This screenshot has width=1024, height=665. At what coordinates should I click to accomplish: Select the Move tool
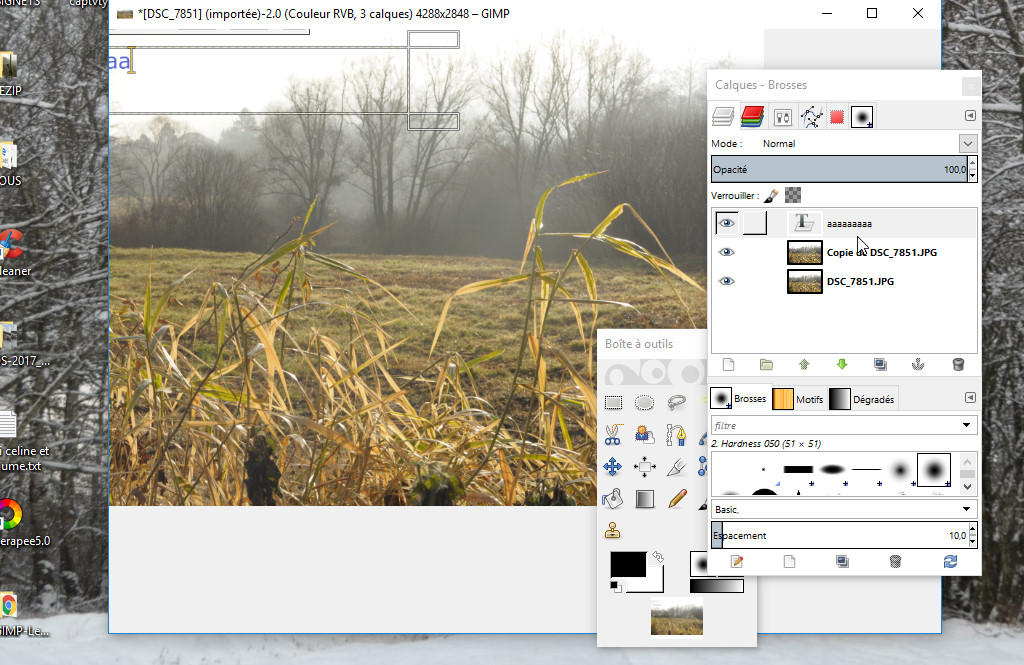(613, 466)
